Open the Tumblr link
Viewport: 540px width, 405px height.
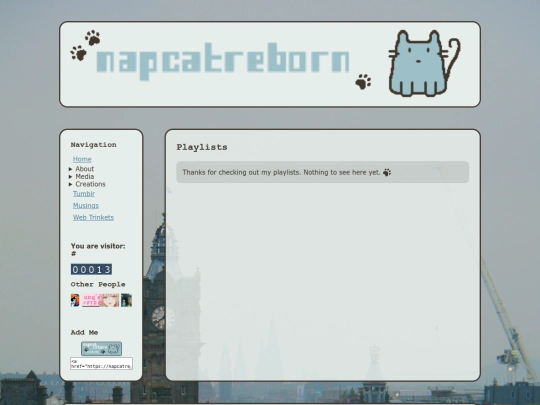coord(84,194)
